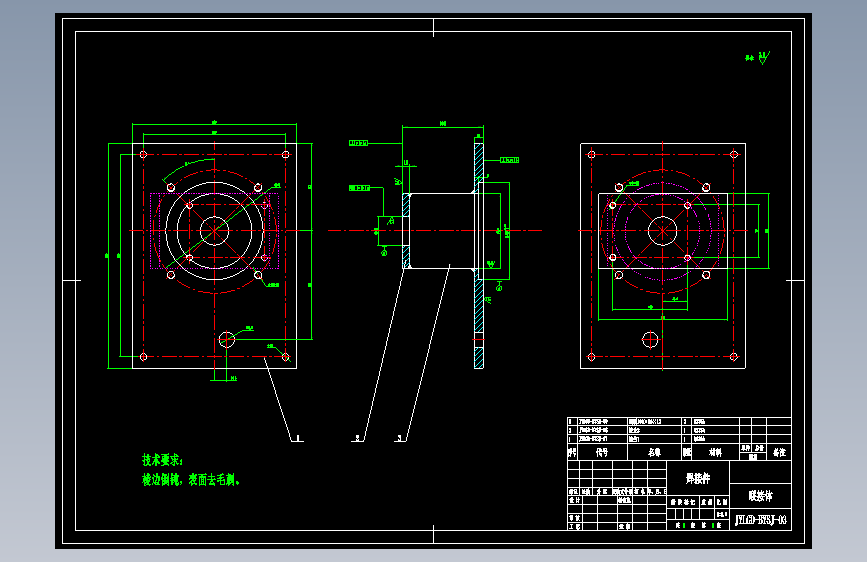Click the '名称' column header cell
Viewport: 867px width, 562px height.
click(654, 452)
